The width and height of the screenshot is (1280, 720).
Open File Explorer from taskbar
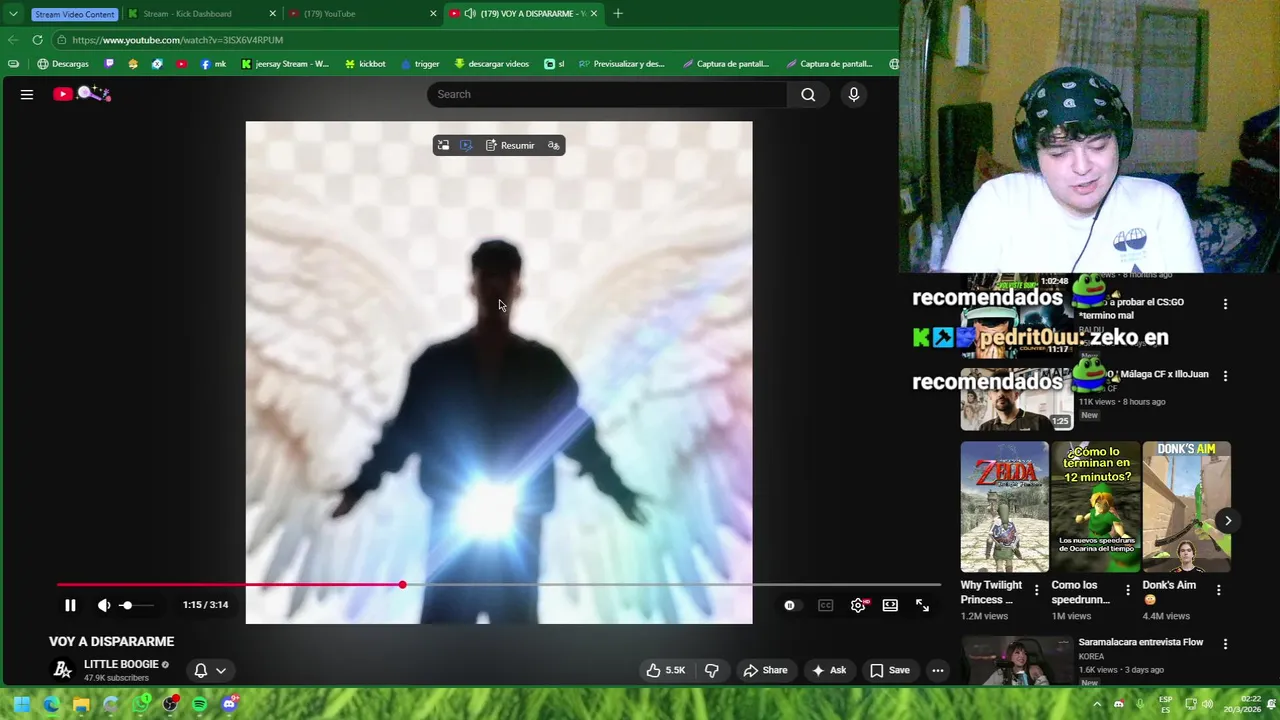coord(81,704)
